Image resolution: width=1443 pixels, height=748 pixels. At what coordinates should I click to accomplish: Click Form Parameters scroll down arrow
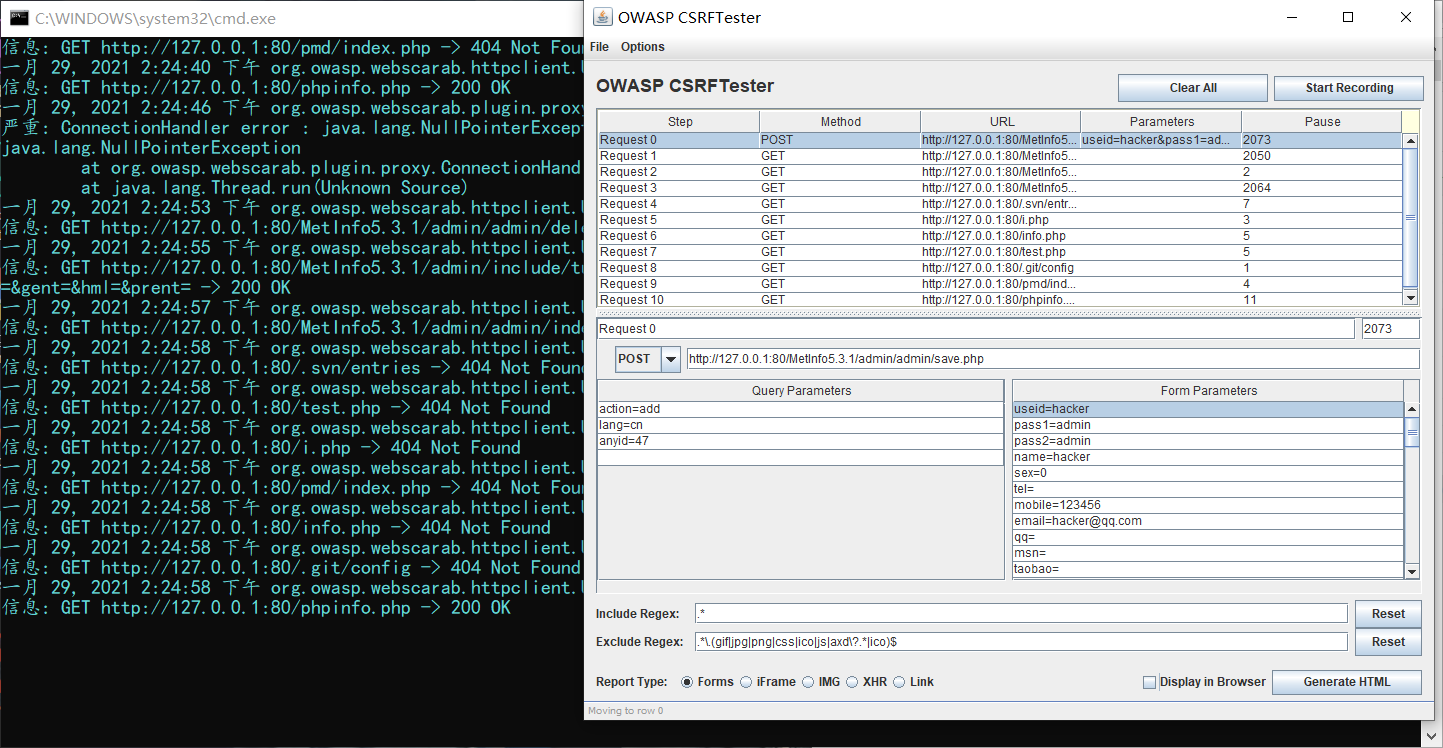1412,571
